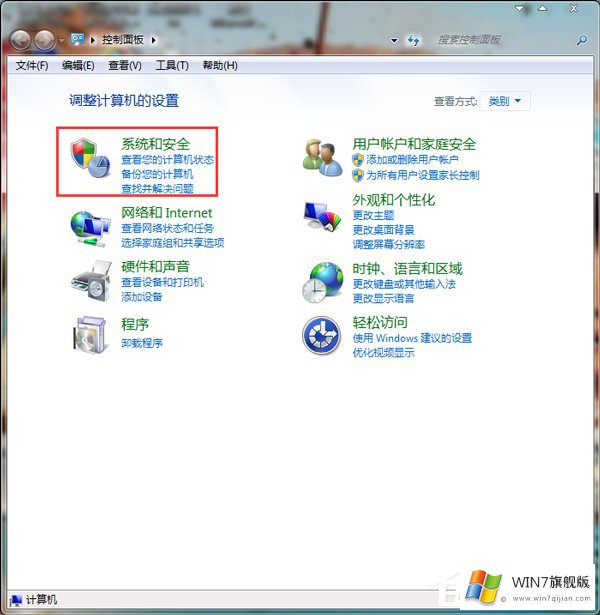Screen dimensions: 600x615
Task: Click 备份您的计算机 link
Action: (157, 174)
